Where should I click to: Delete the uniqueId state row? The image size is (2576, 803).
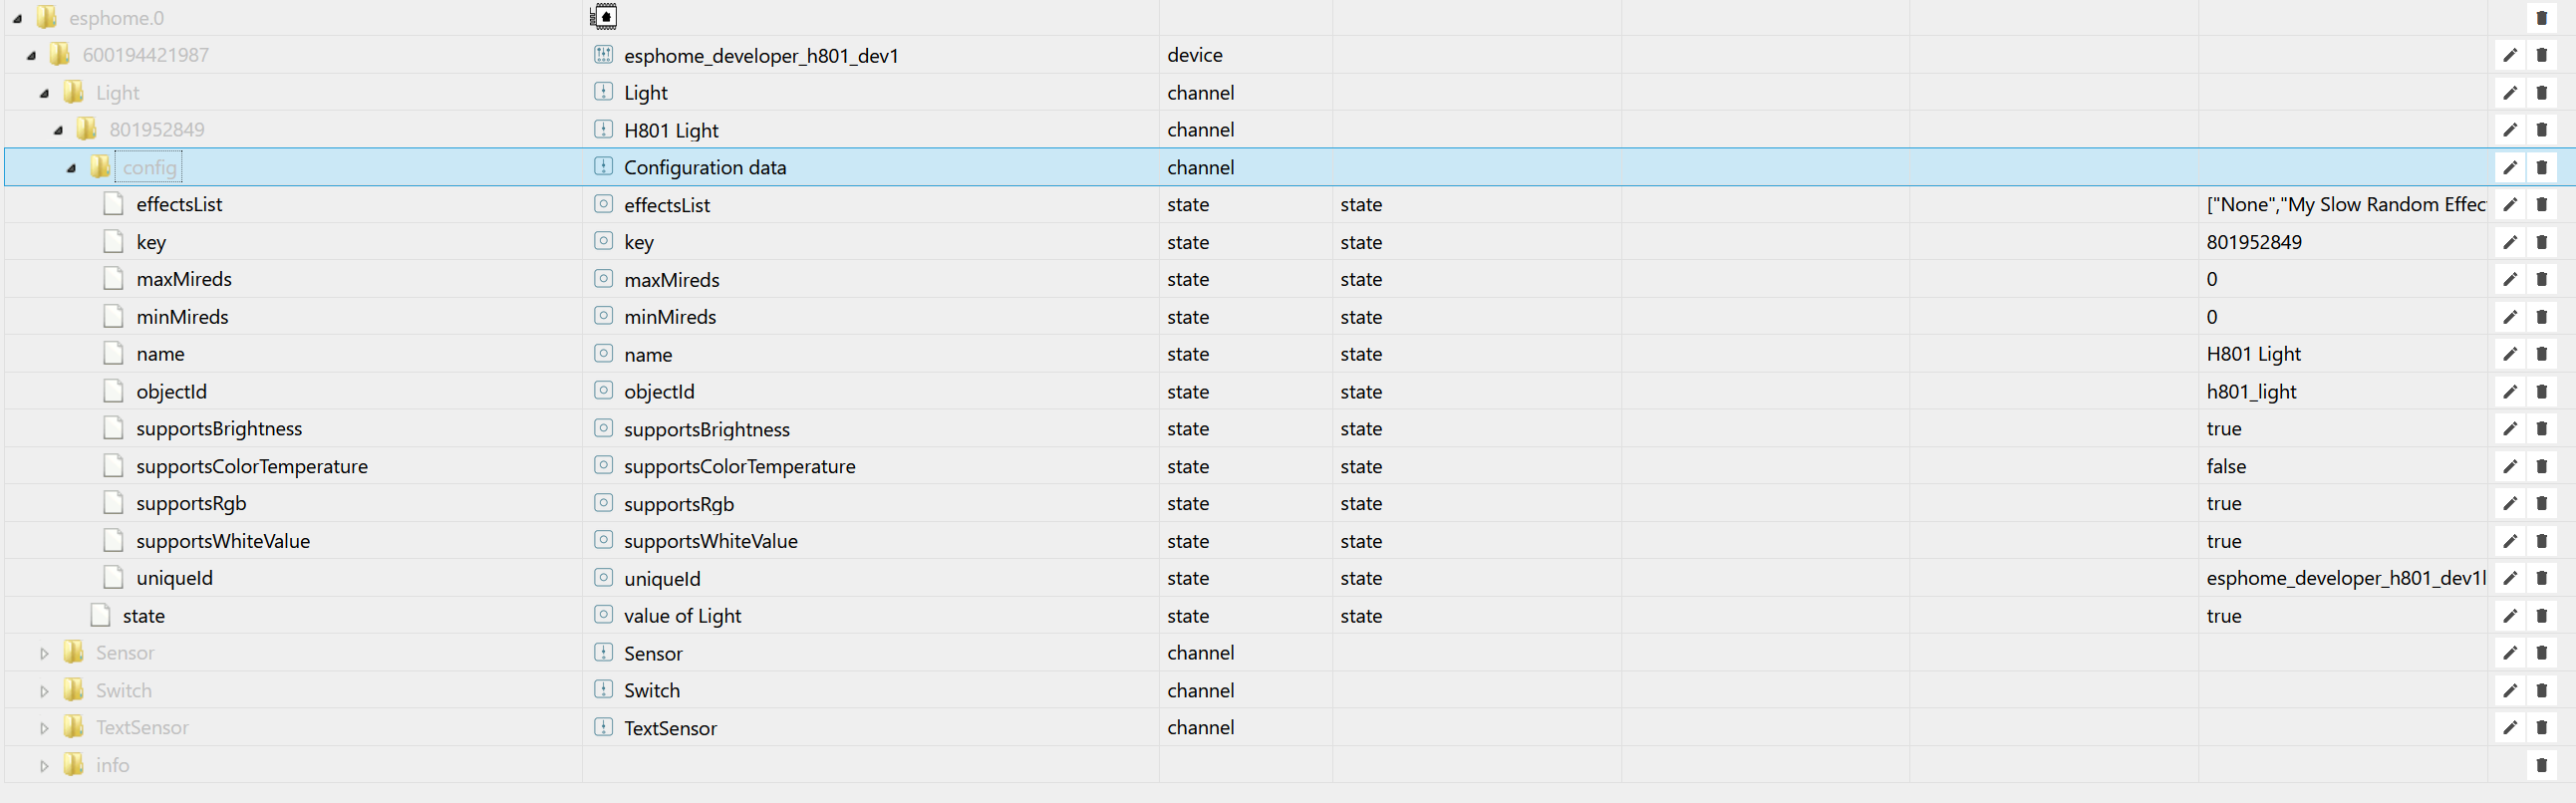2541,578
